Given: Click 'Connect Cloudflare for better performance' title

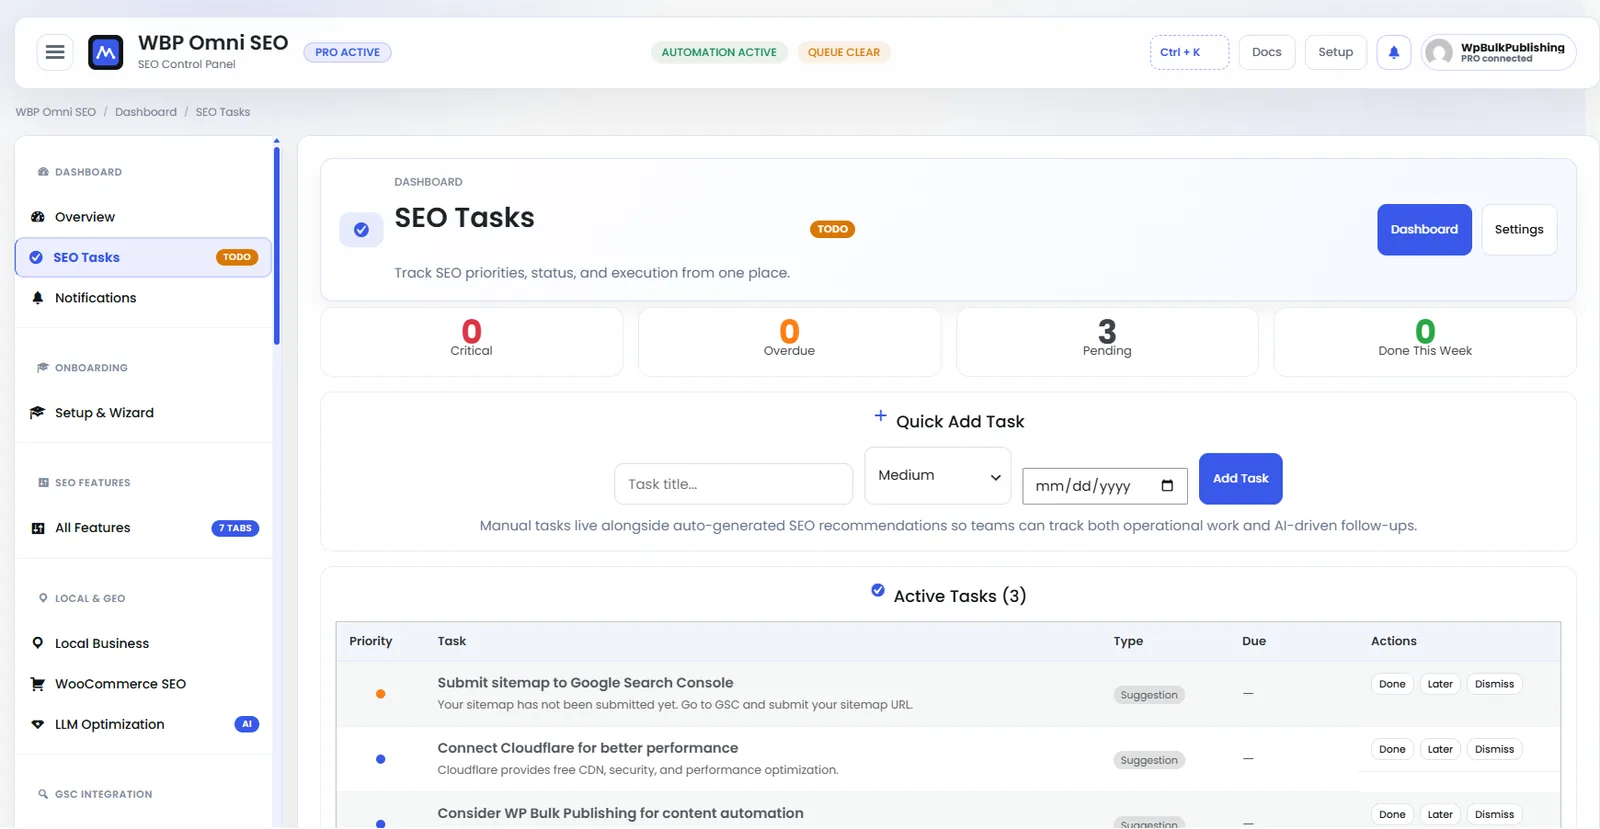Looking at the screenshot, I should click(x=587, y=748).
